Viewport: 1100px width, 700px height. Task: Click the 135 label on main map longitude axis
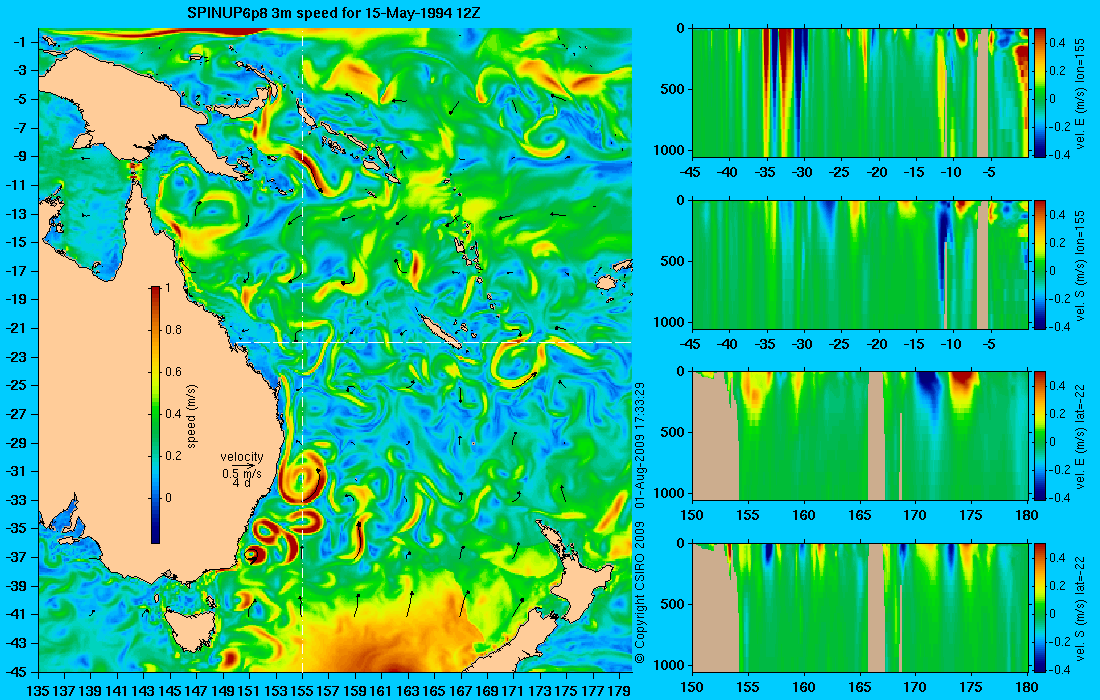(x=38, y=691)
